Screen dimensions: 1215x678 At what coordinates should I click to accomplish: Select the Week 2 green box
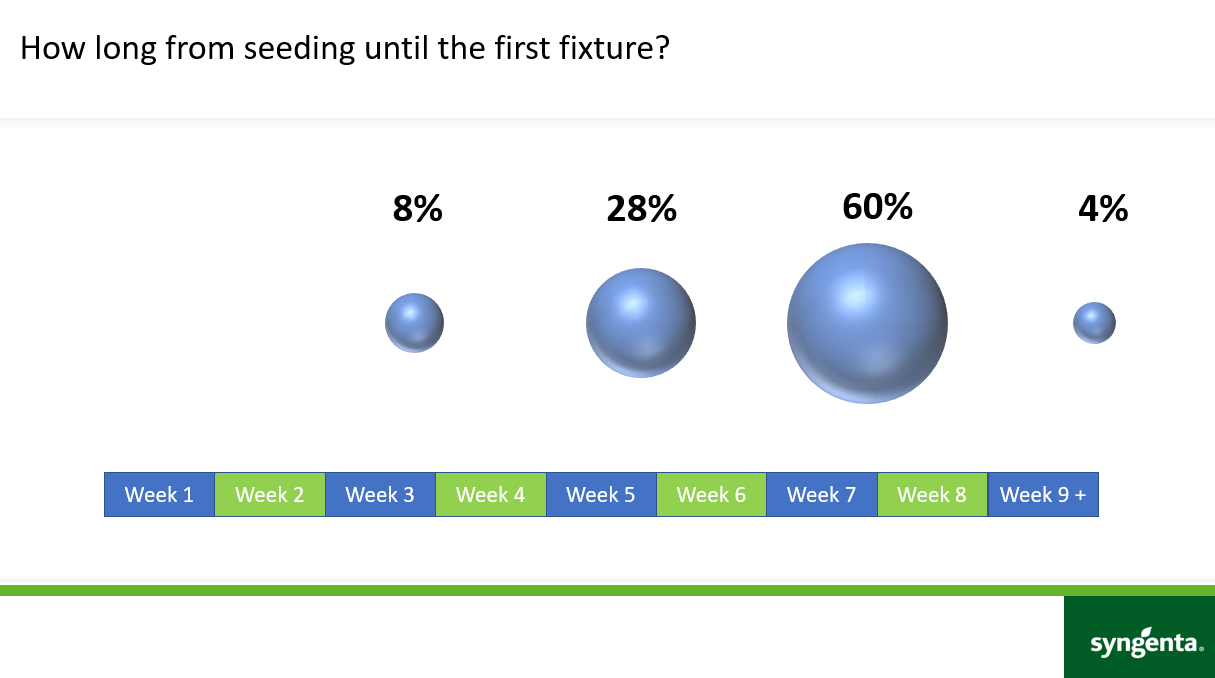(x=270, y=494)
